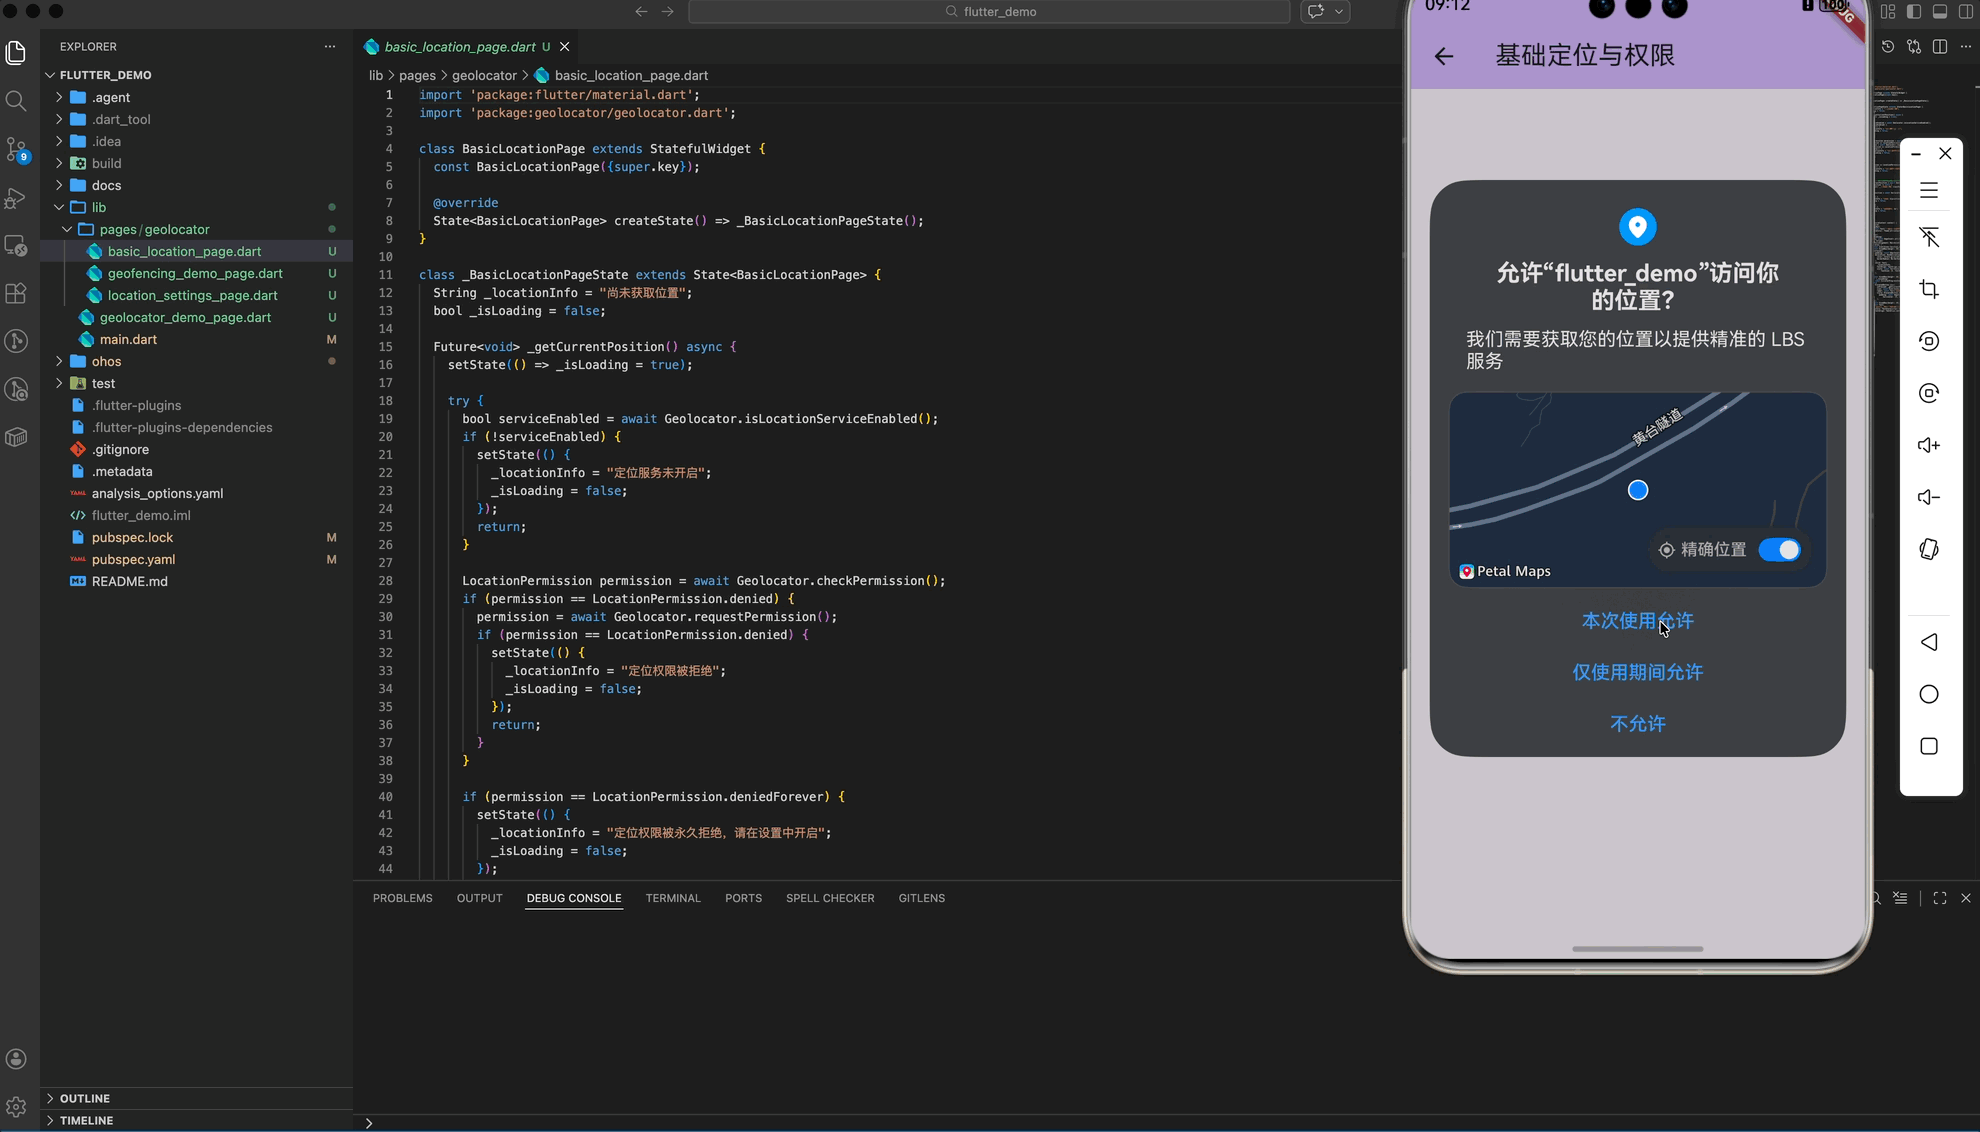Tap 仅使用期间允许 to allow while in use
This screenshot has height=1132, width=1980.
[1637, 672]
